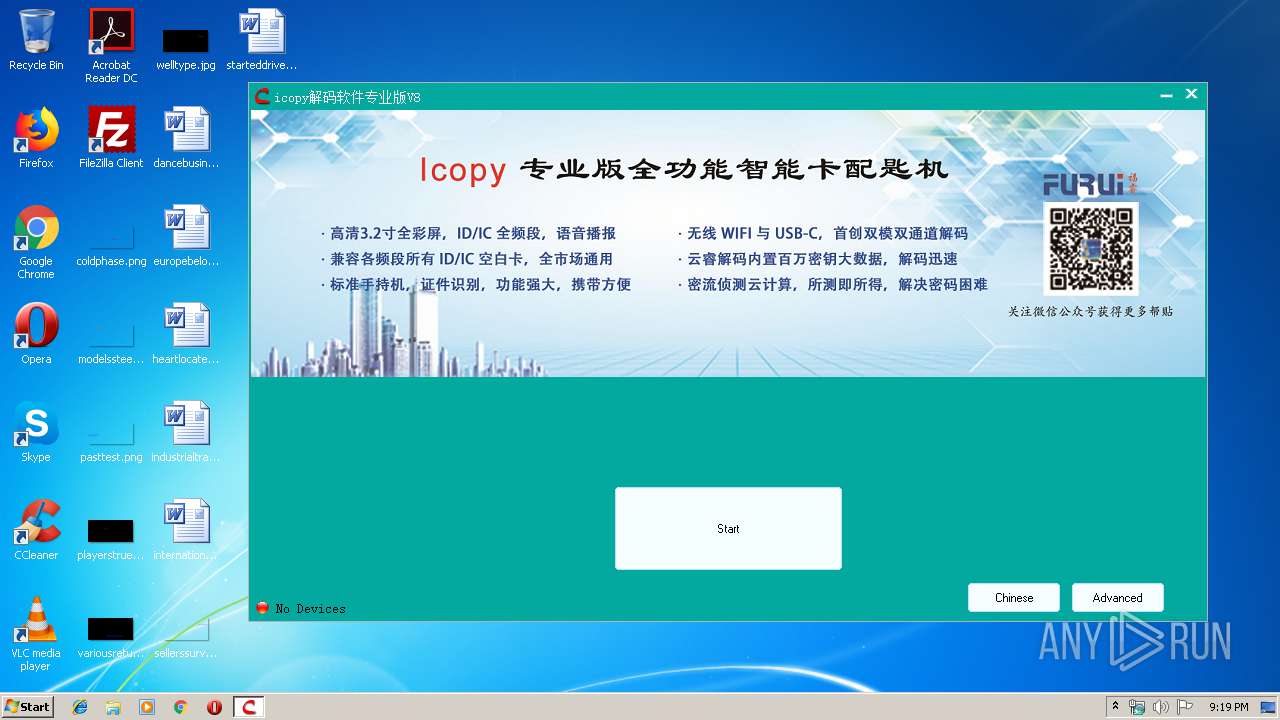Click the 9:19 PM taskbar clock
The width and height of the screenshot is (1280, 720).
[x=1228, y=707]
